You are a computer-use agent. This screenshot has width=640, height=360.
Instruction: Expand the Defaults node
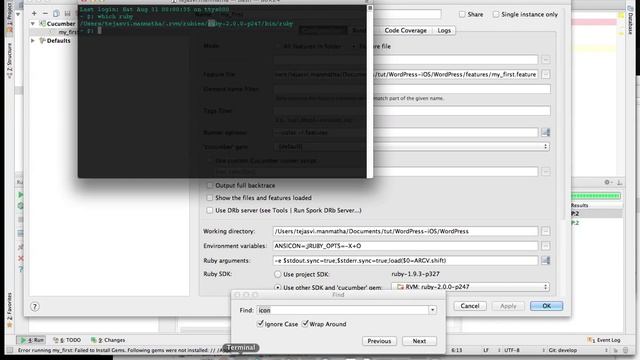33,40
